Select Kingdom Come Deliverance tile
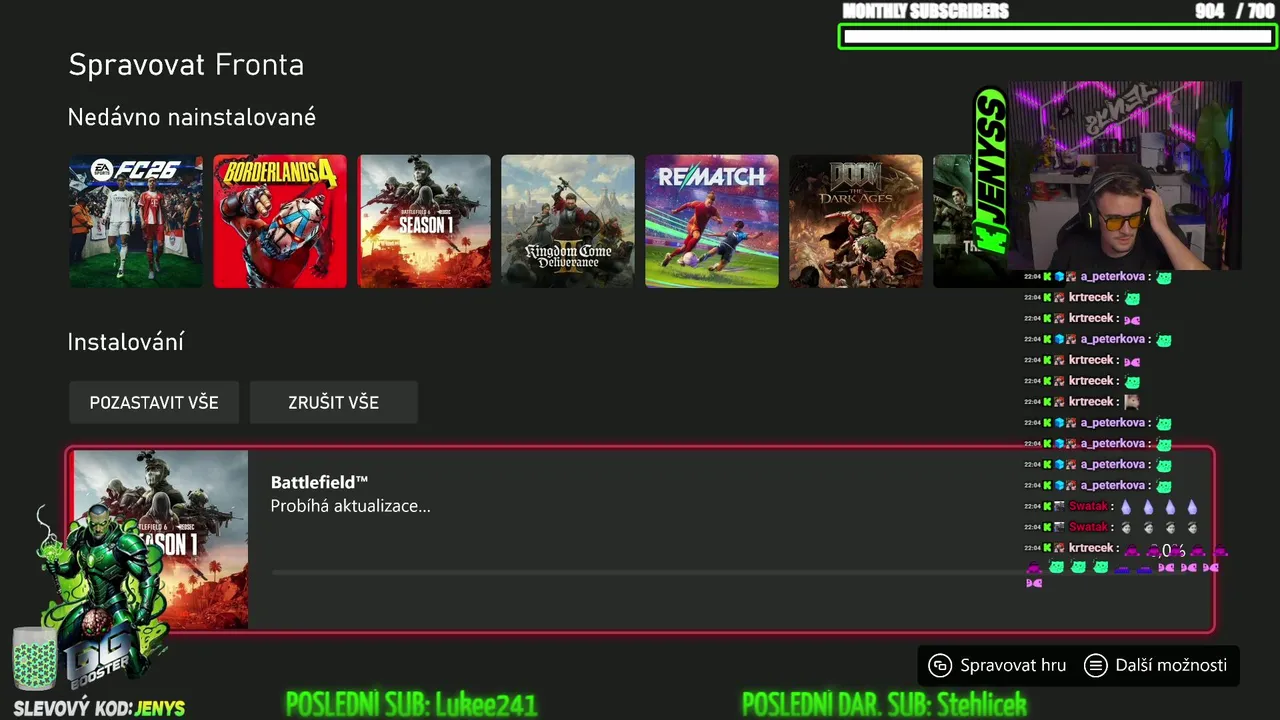Screen dimensions: 1280x720 point(568,221)
